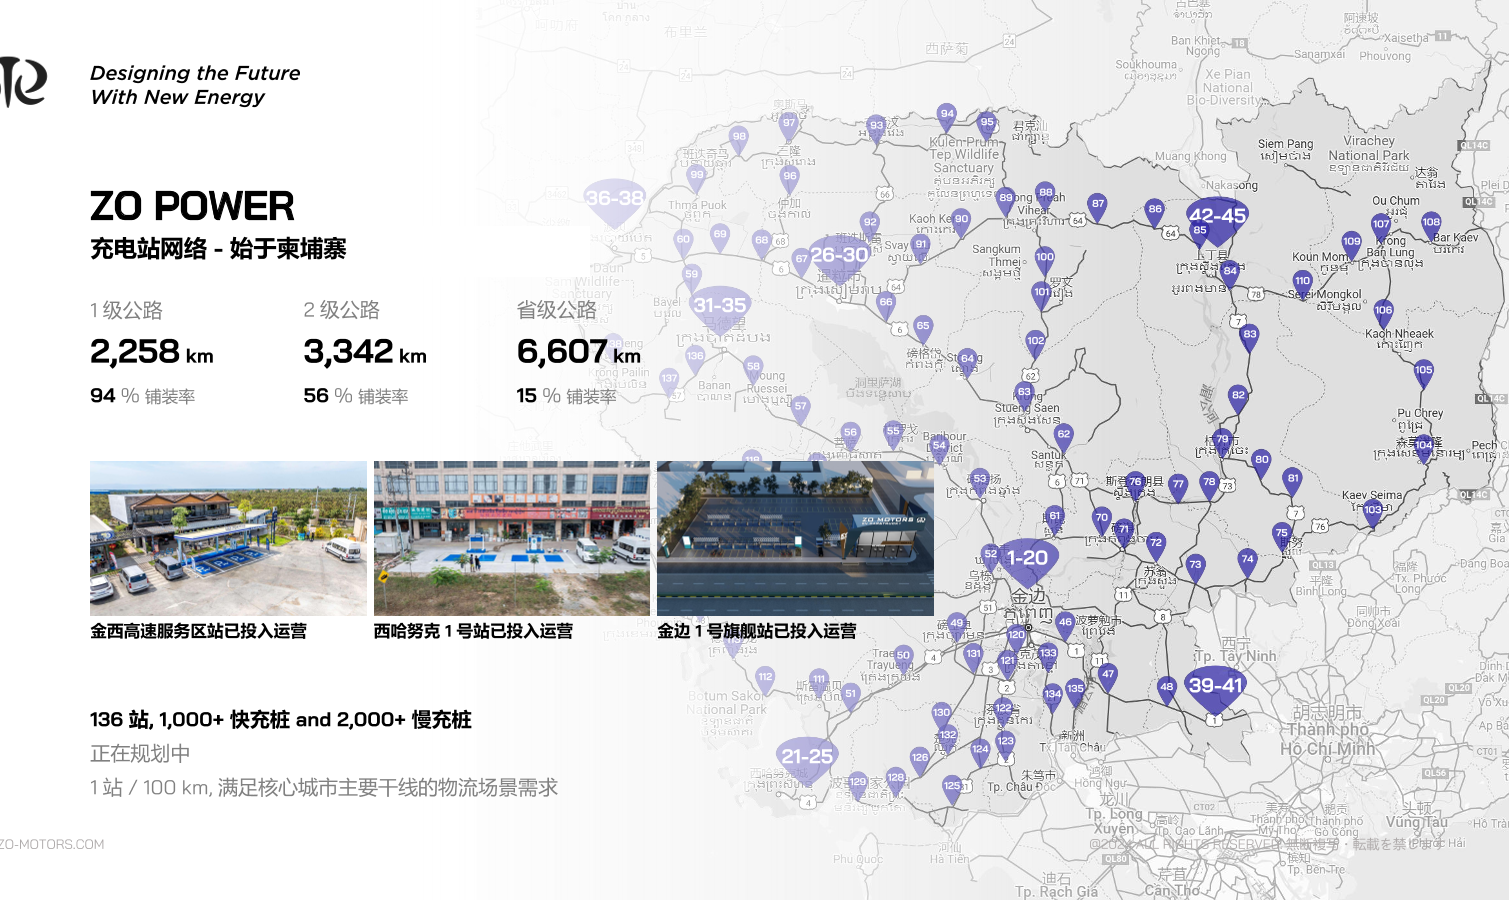Screen dimensions: 1509x900
Task: Open station marker 108
Action: click(x=1431, y=225)
